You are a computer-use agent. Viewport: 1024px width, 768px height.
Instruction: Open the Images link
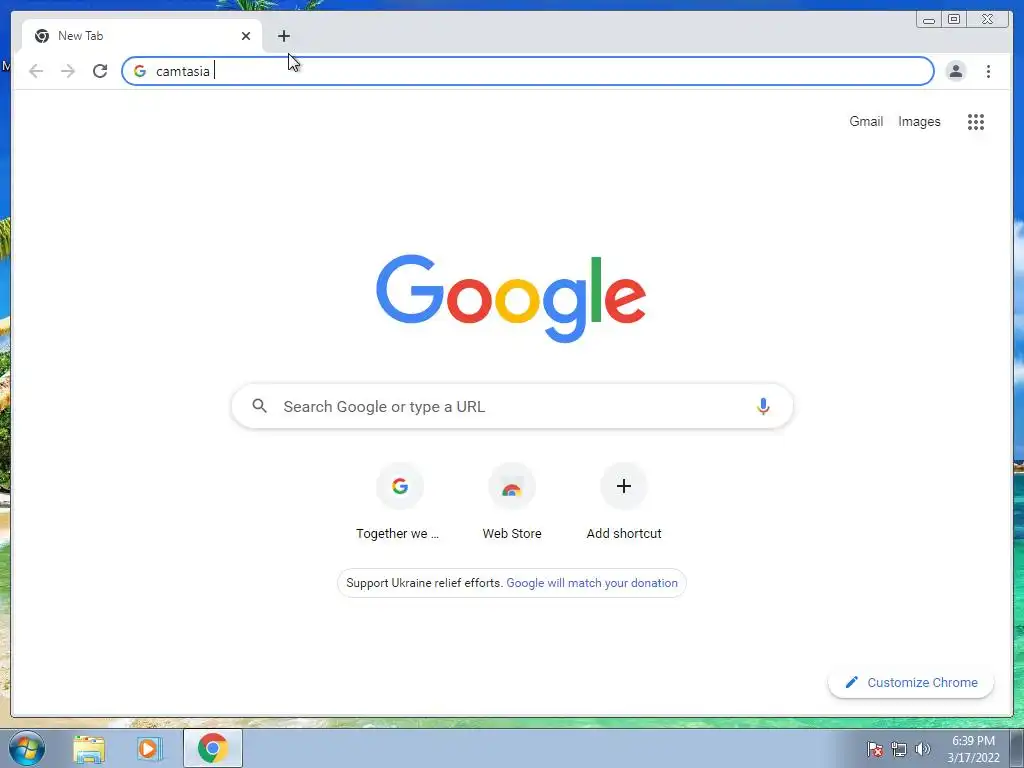tap(919, 121)
